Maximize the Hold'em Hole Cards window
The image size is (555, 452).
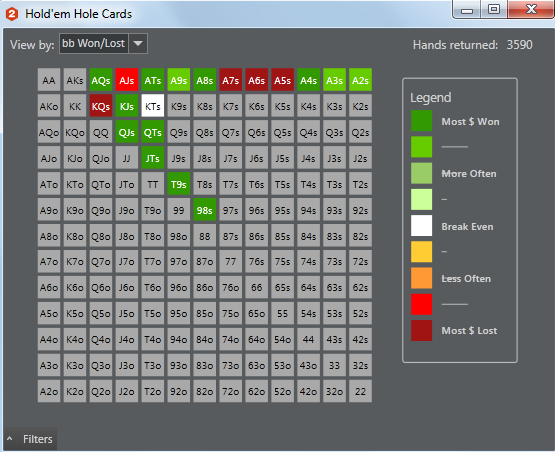tap(494, 9)
